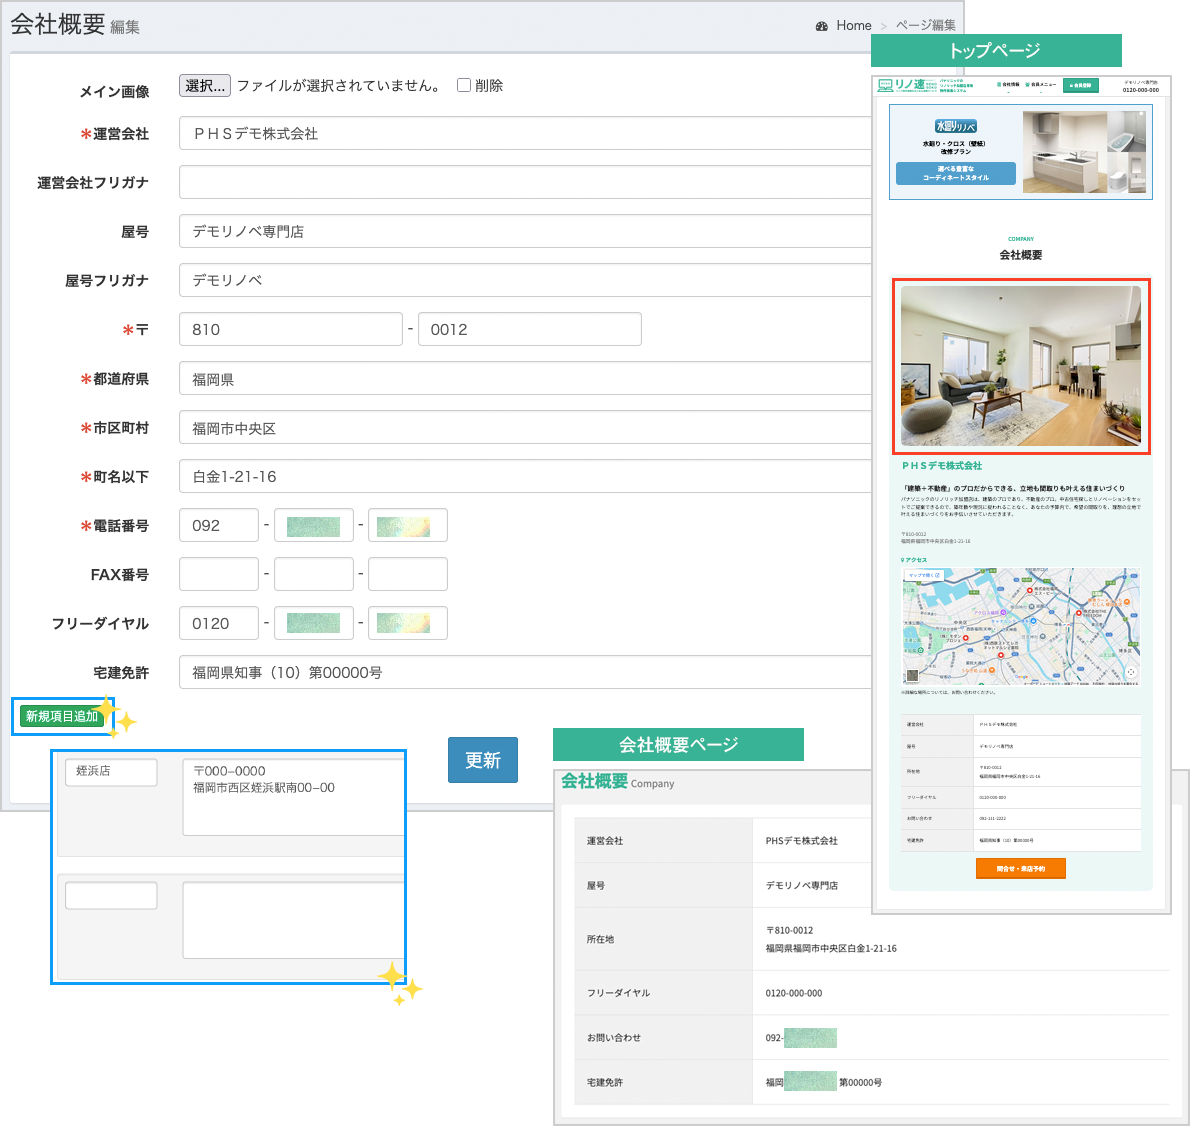Click the 水廻りリノベ banner in preview

pos(1021,152)
